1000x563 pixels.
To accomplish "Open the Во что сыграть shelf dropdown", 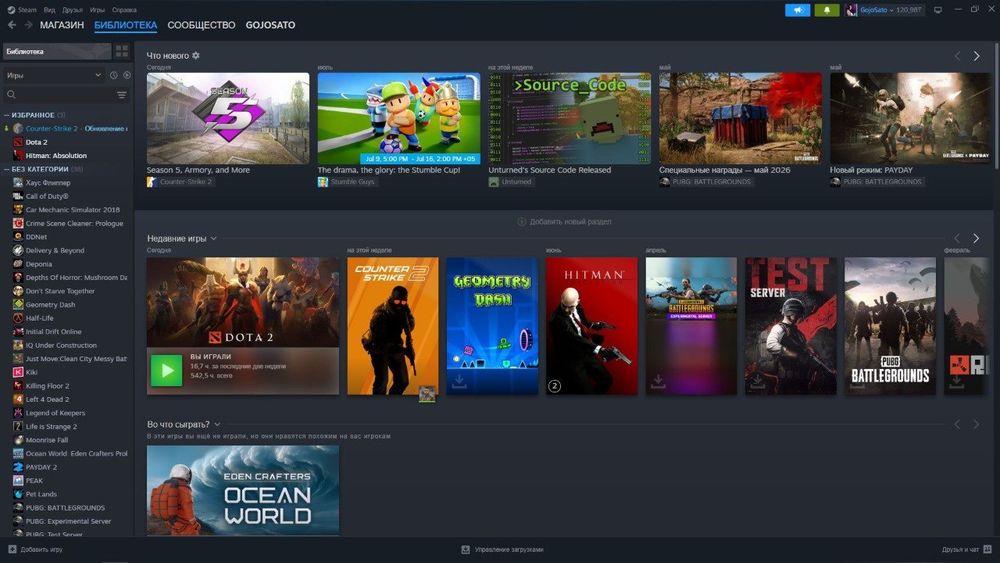I will point(217,424).
